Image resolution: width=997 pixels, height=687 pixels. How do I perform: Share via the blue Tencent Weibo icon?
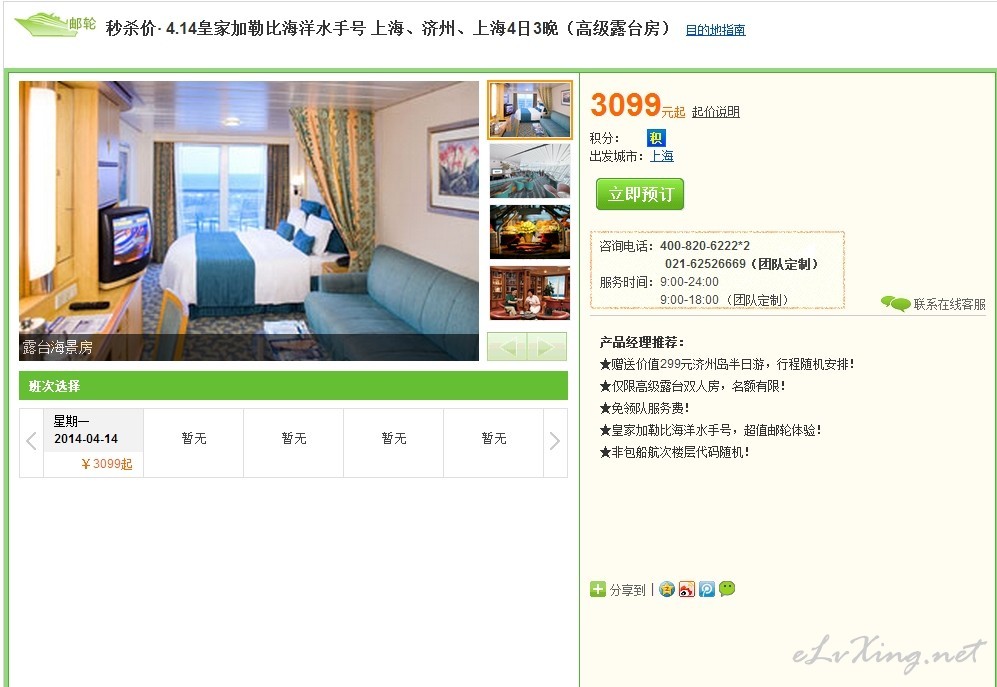coord(707,589)
